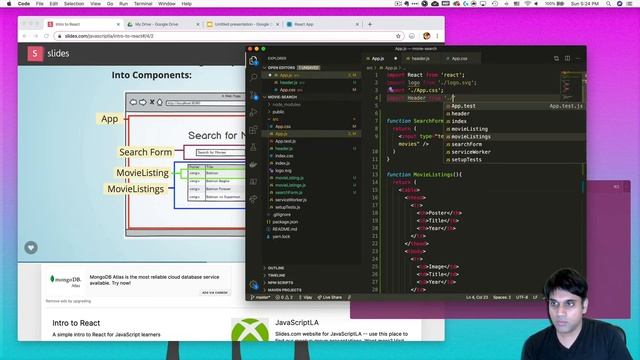640x360 pixels.
Task: Open App.test.js in the file tree
Action: click(285, 141)
